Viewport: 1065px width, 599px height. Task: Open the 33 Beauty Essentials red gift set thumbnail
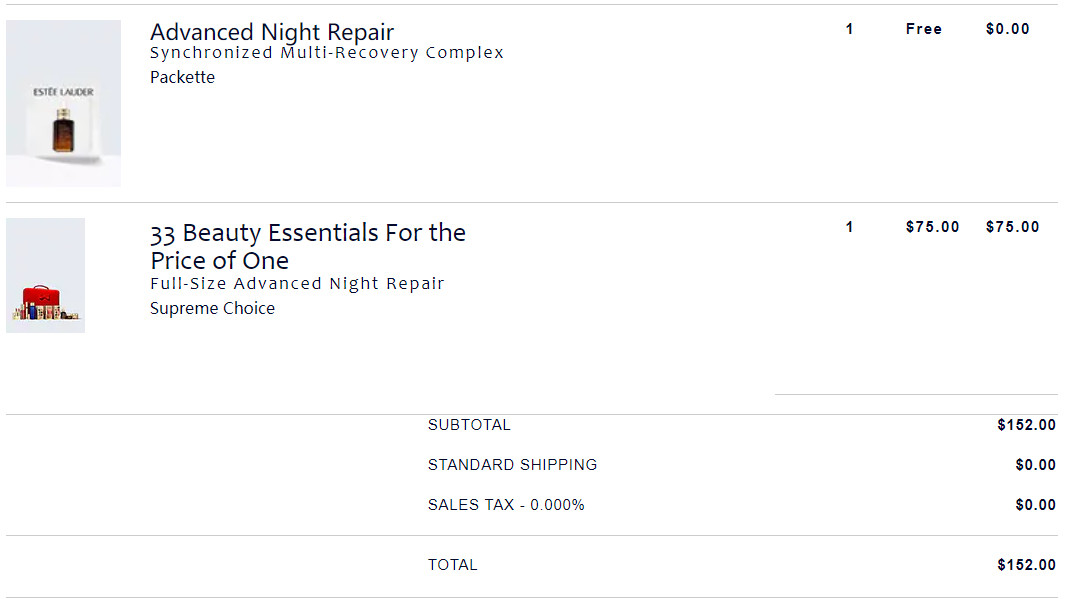coord(46,275)
